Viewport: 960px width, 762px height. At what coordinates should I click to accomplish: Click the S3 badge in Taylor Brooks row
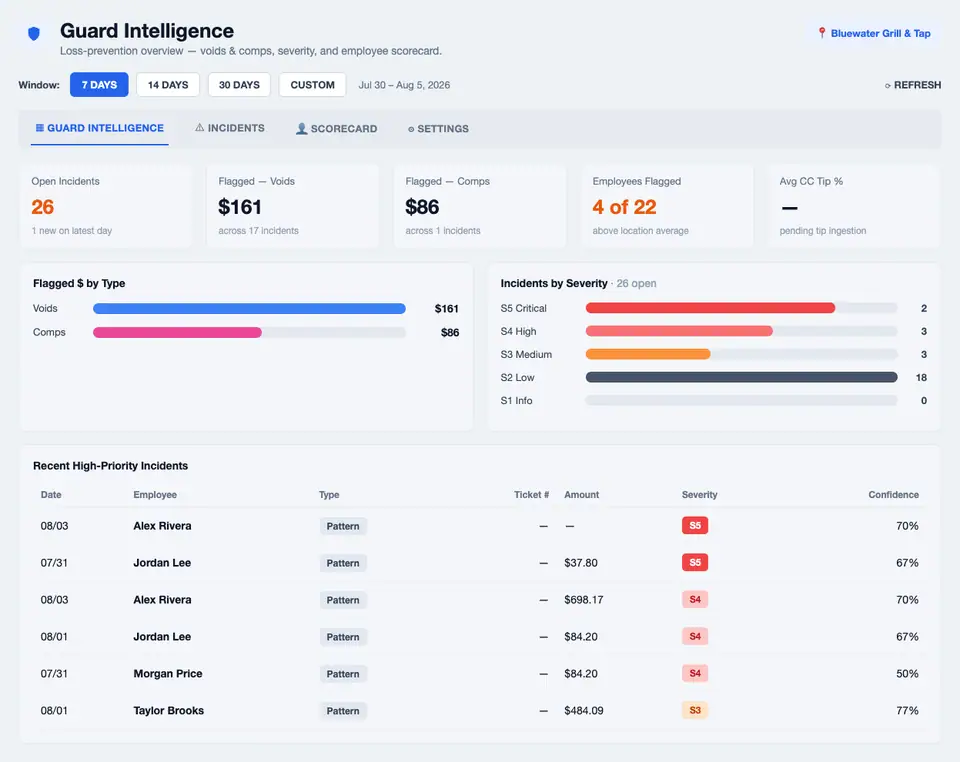[x=695, y=710]
